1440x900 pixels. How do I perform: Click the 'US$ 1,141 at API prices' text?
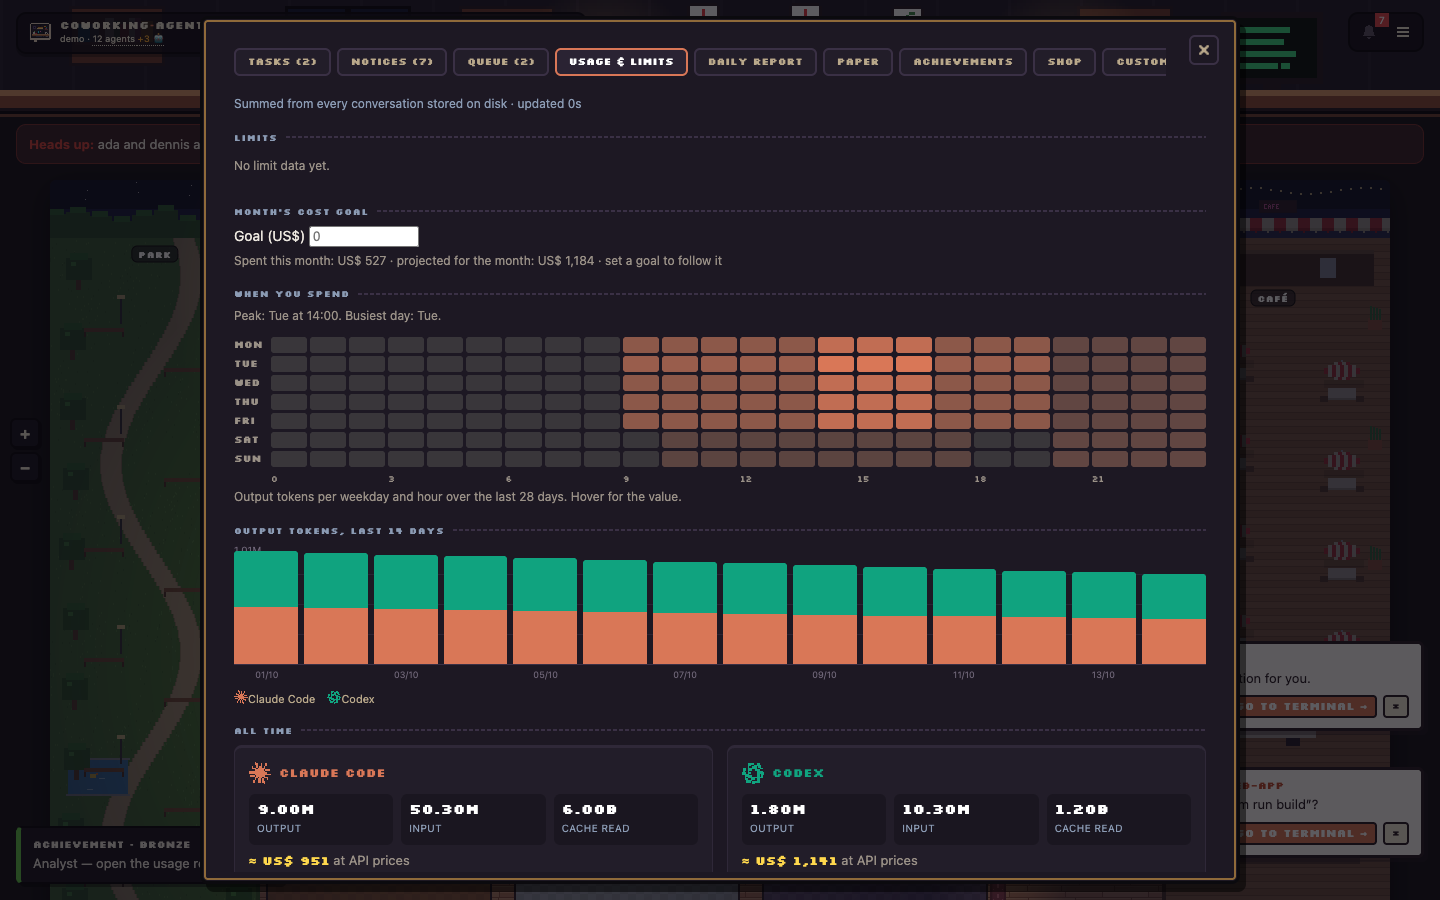click(x=830, y=860)
